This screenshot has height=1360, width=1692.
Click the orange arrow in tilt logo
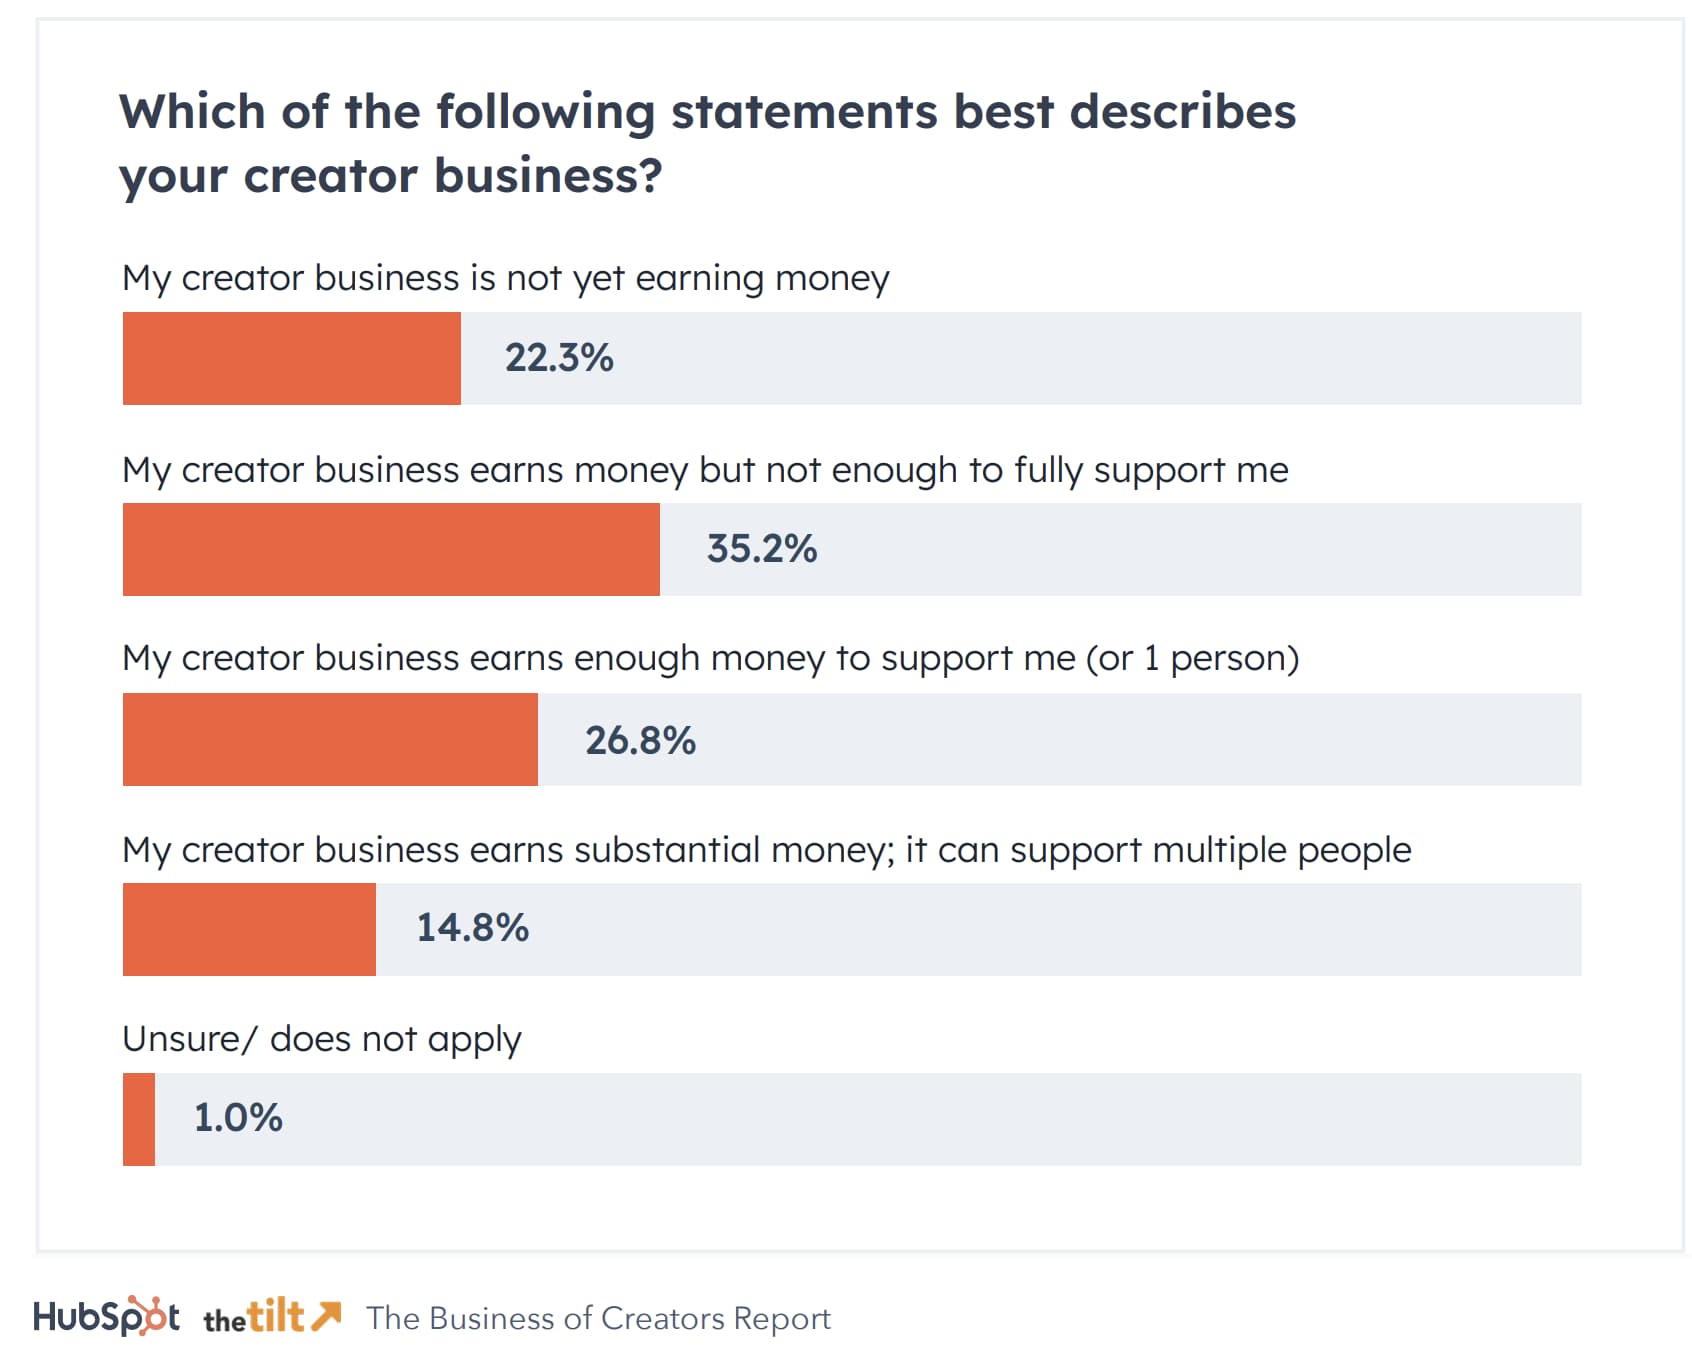(326, 1315)
